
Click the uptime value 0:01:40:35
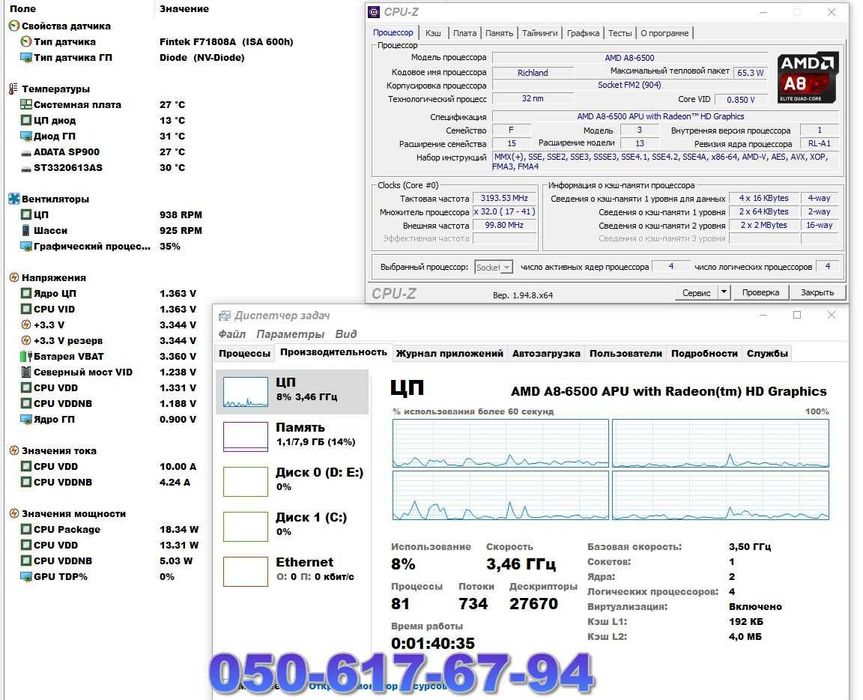433,643
